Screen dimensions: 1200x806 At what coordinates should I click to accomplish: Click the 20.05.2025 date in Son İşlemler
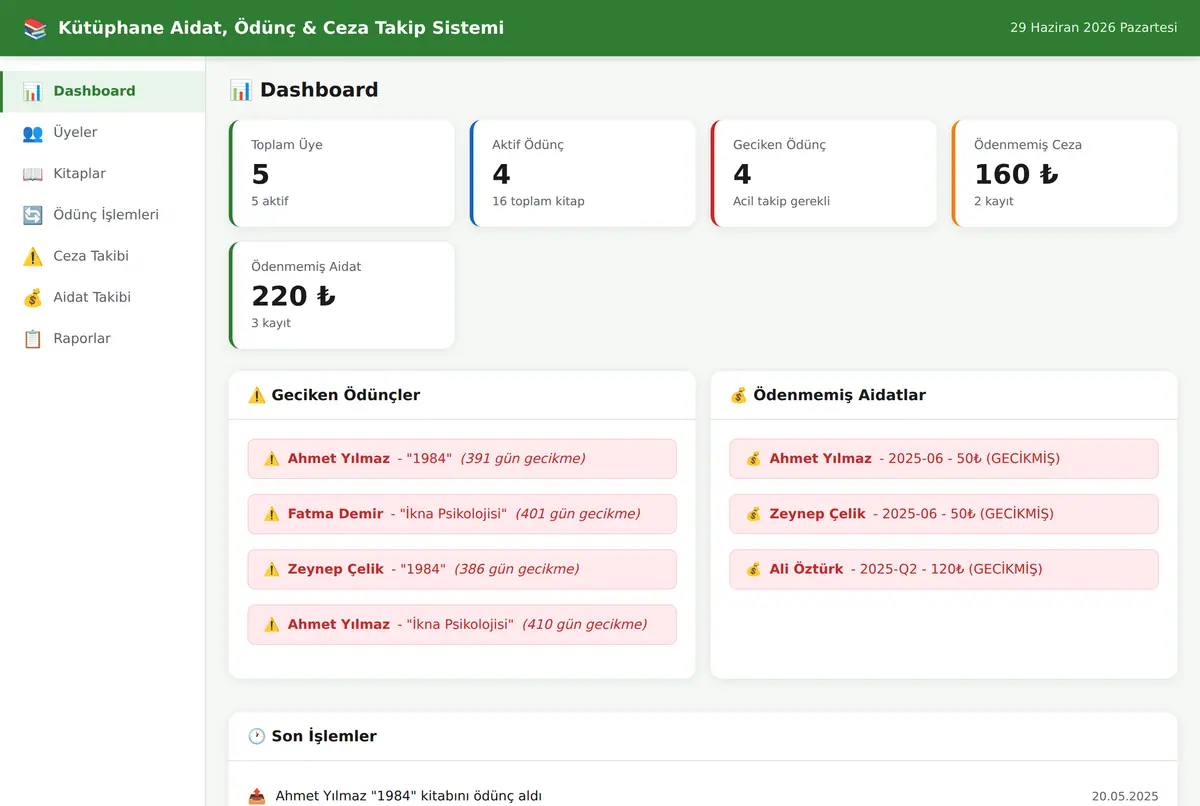click(1125, 797)
